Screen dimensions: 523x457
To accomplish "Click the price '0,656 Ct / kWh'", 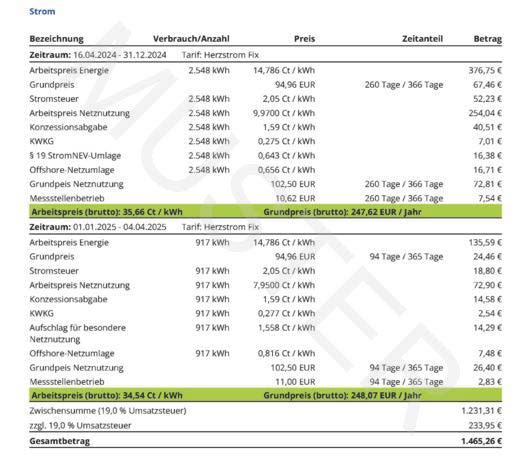I will (287, 170).
